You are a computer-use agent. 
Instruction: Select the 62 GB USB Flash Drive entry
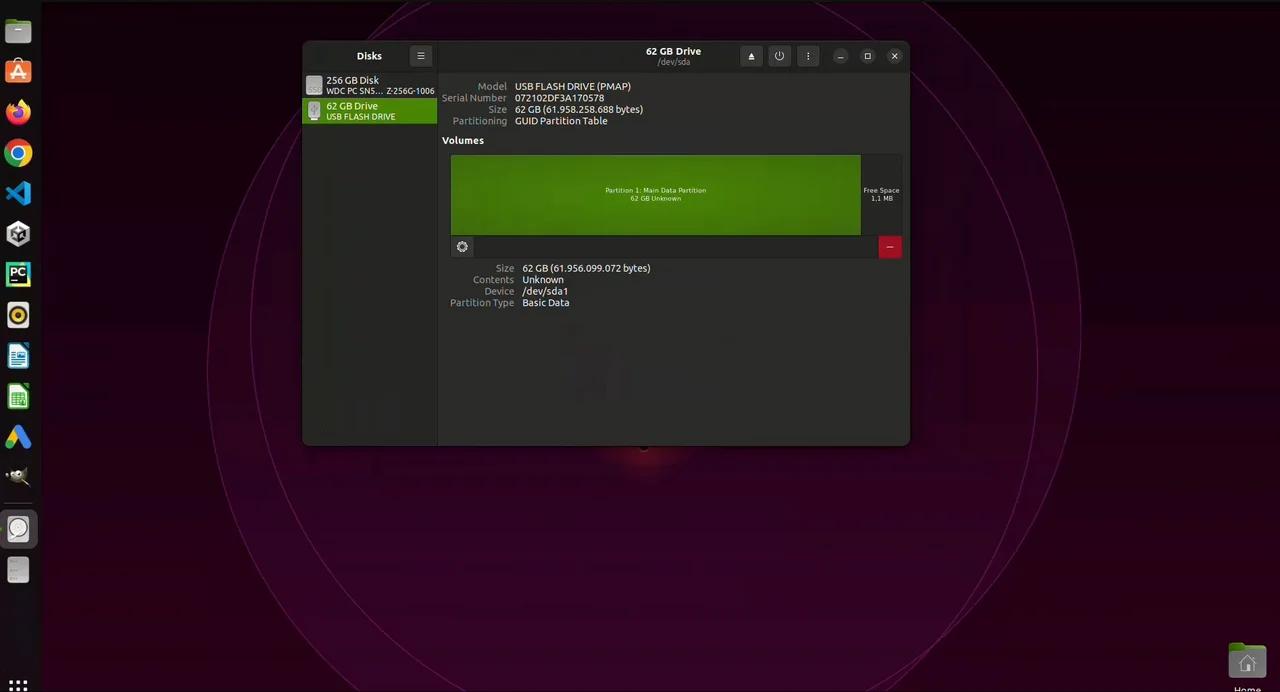pos(368,111)
